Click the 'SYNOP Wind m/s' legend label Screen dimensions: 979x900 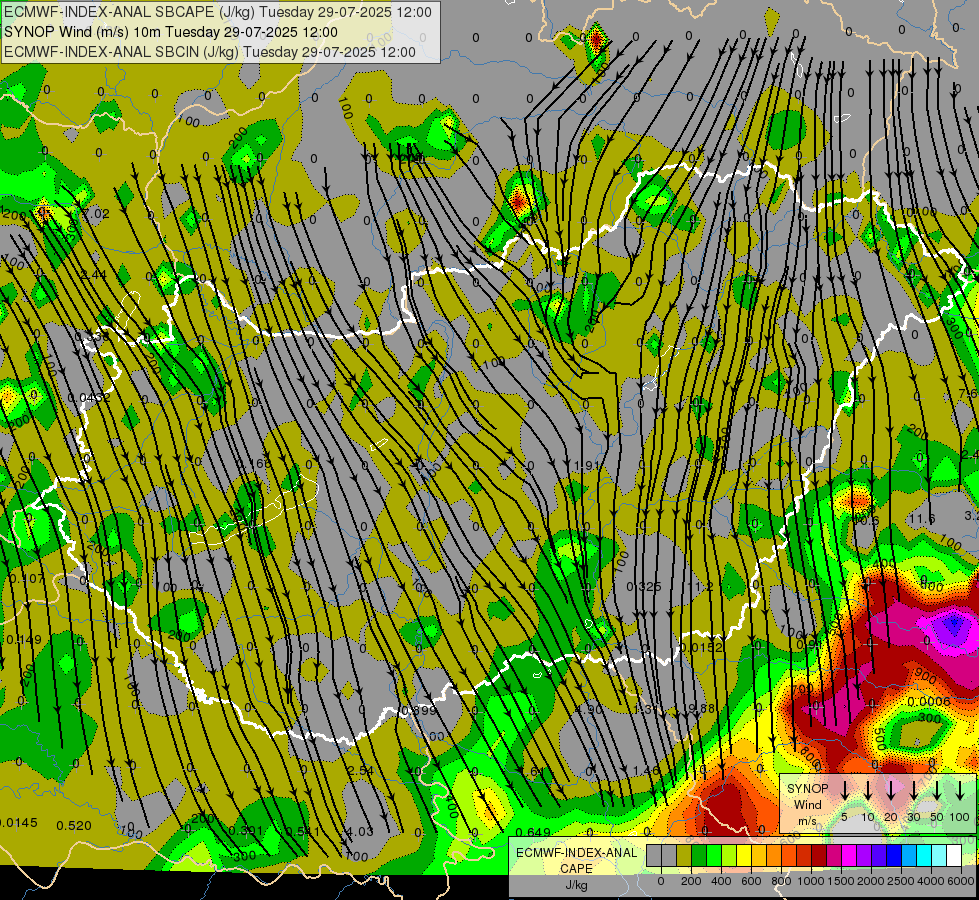coord(807,804)
